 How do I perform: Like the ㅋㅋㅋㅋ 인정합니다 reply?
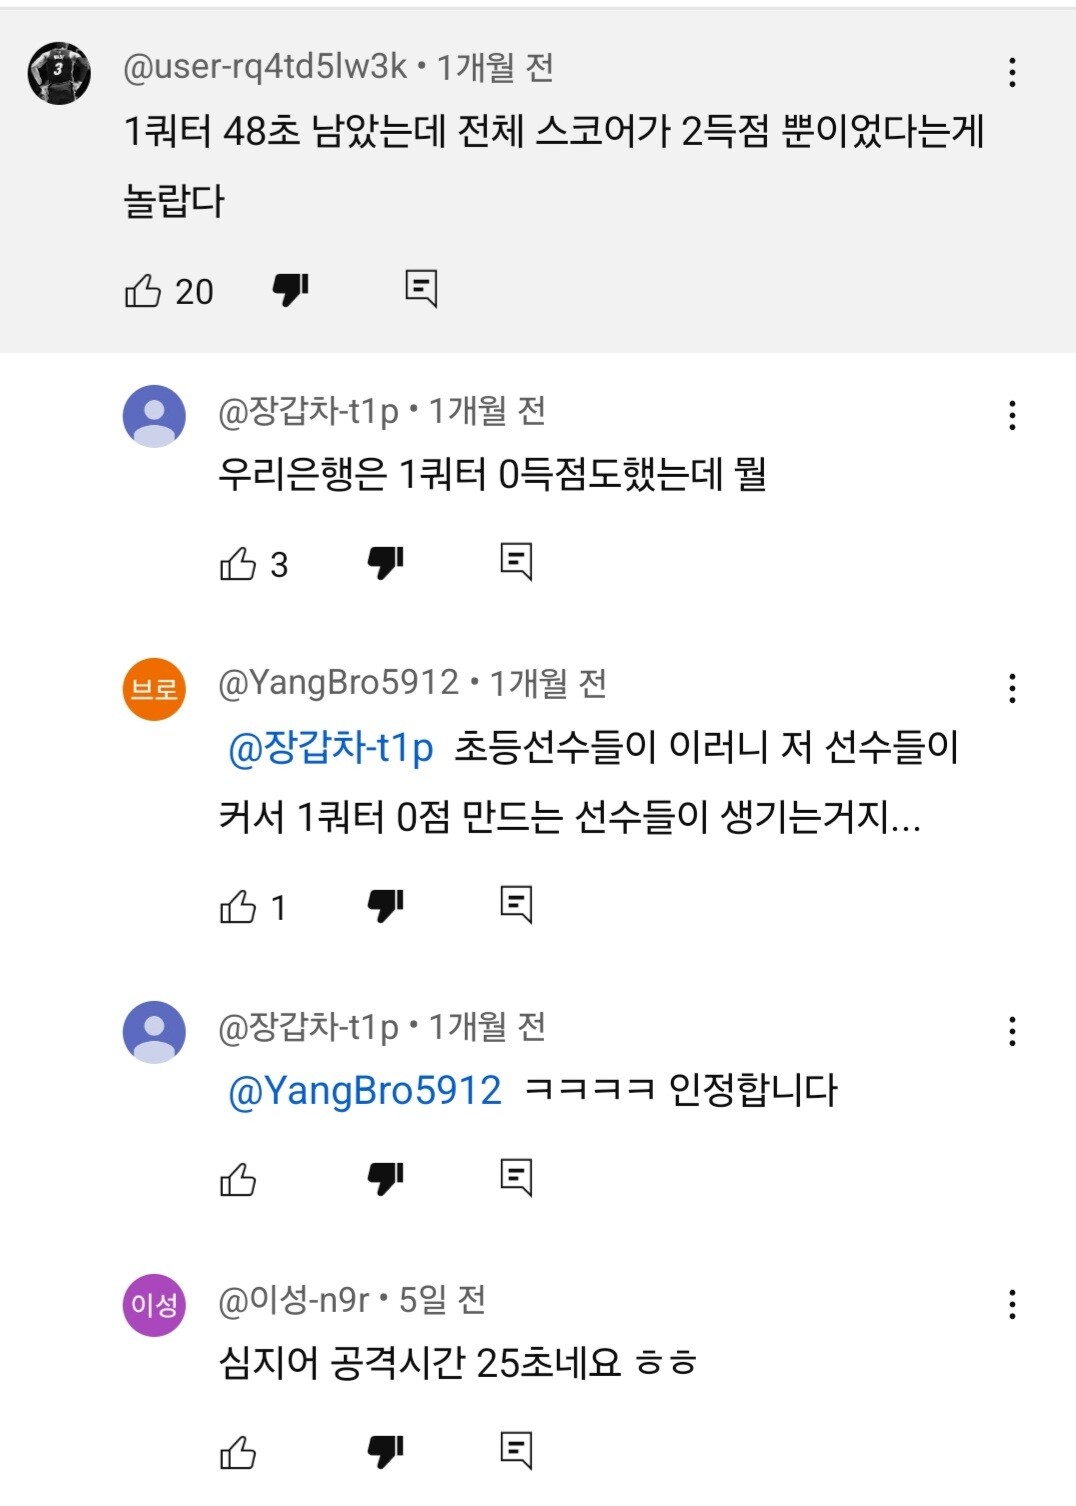[238, 1180]
